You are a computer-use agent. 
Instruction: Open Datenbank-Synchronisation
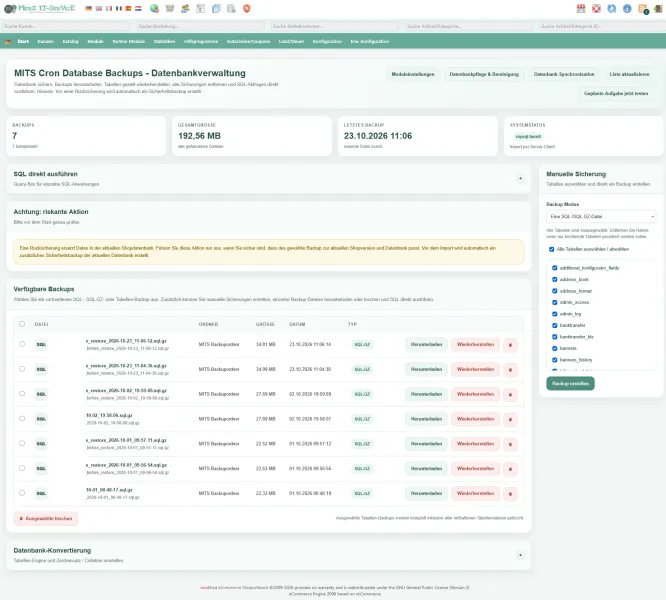click(x=564, y=74)
